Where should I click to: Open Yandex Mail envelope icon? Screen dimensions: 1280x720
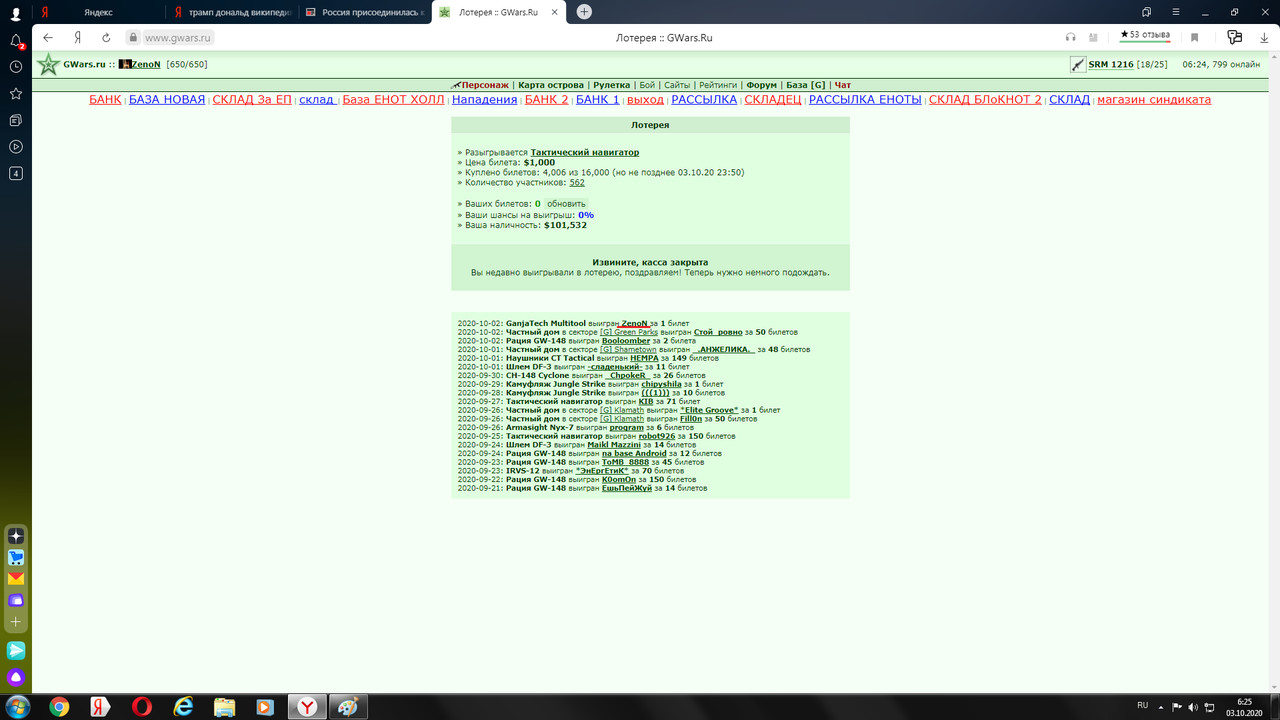[x=16, y=579]
